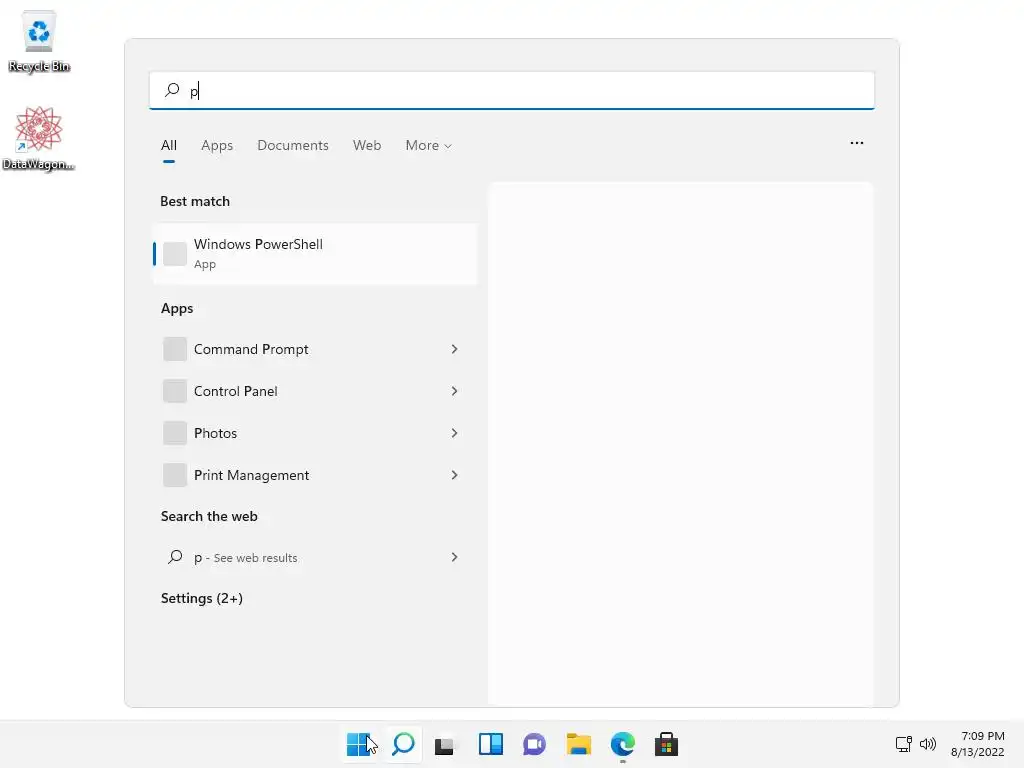Click the Windows Start button in the taskbar
1024x768 pixels.
(359, 744)
